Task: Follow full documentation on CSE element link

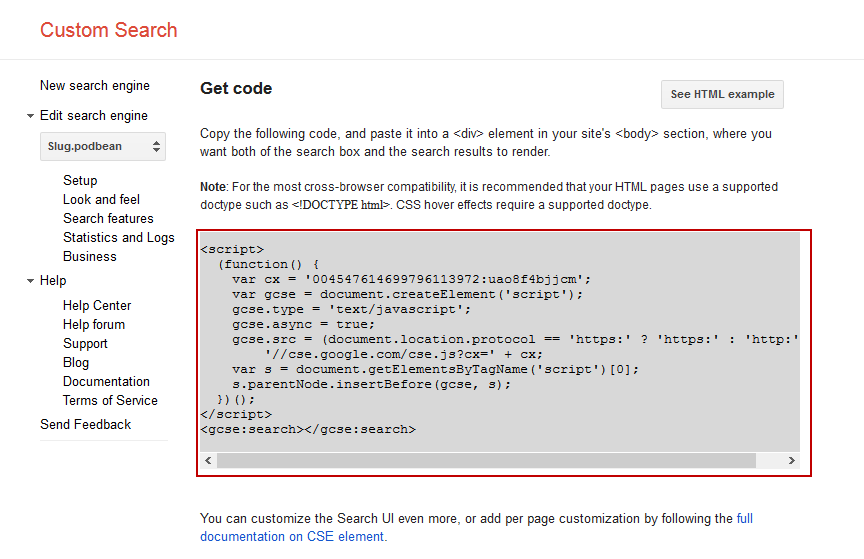Action: point(477,528)
